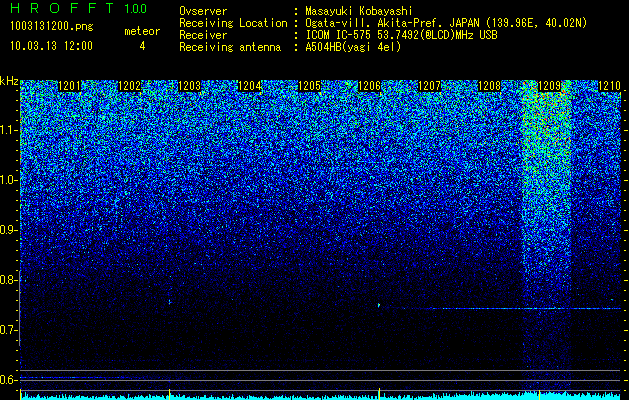Click the date stamp 10.03.13 12:00
Screen dimensions: 629x400
pos(51,46)
